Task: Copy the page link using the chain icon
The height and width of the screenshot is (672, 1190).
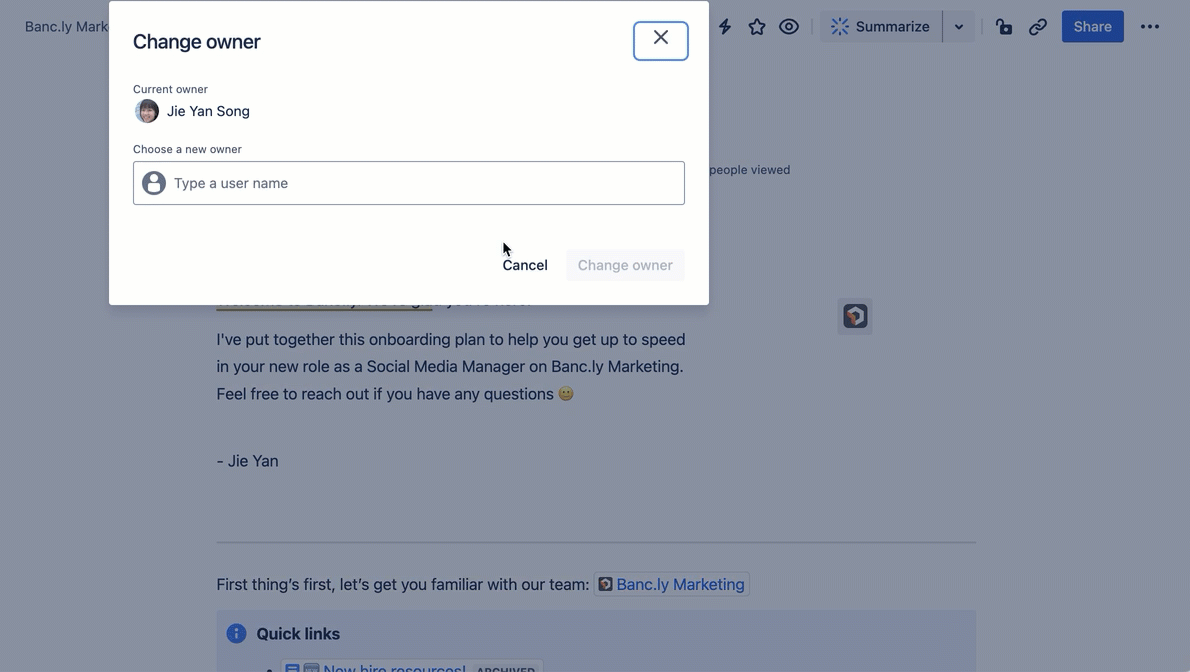Action: coord(1038,27)
